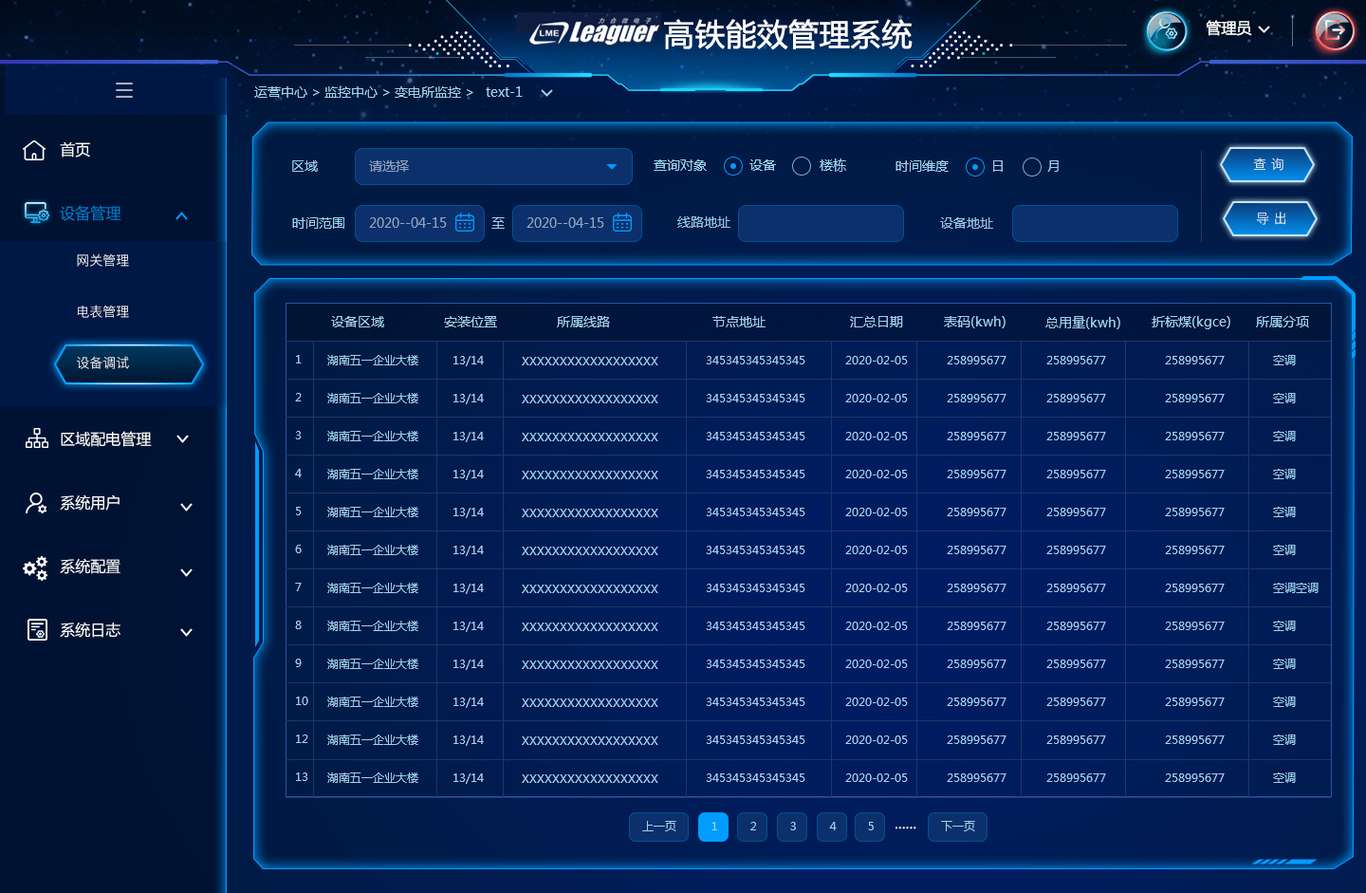Click the 折标煤(kgce) column header
This screenshot has height=893, width=1366.
click(1191, 322)
